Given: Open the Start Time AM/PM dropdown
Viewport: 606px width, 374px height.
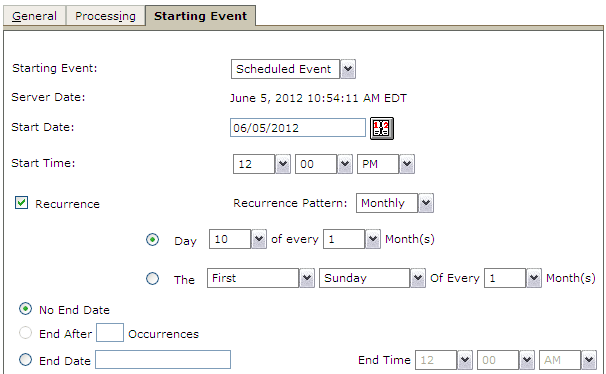Looking at the screenshot, I should click(x=385, y=164).
